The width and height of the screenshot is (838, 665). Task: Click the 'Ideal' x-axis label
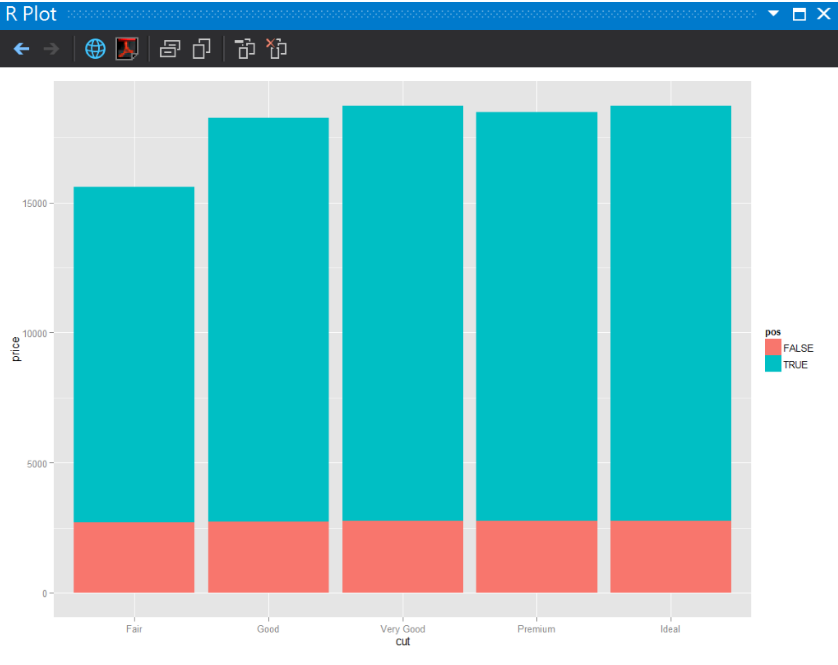tap(670, 629)
